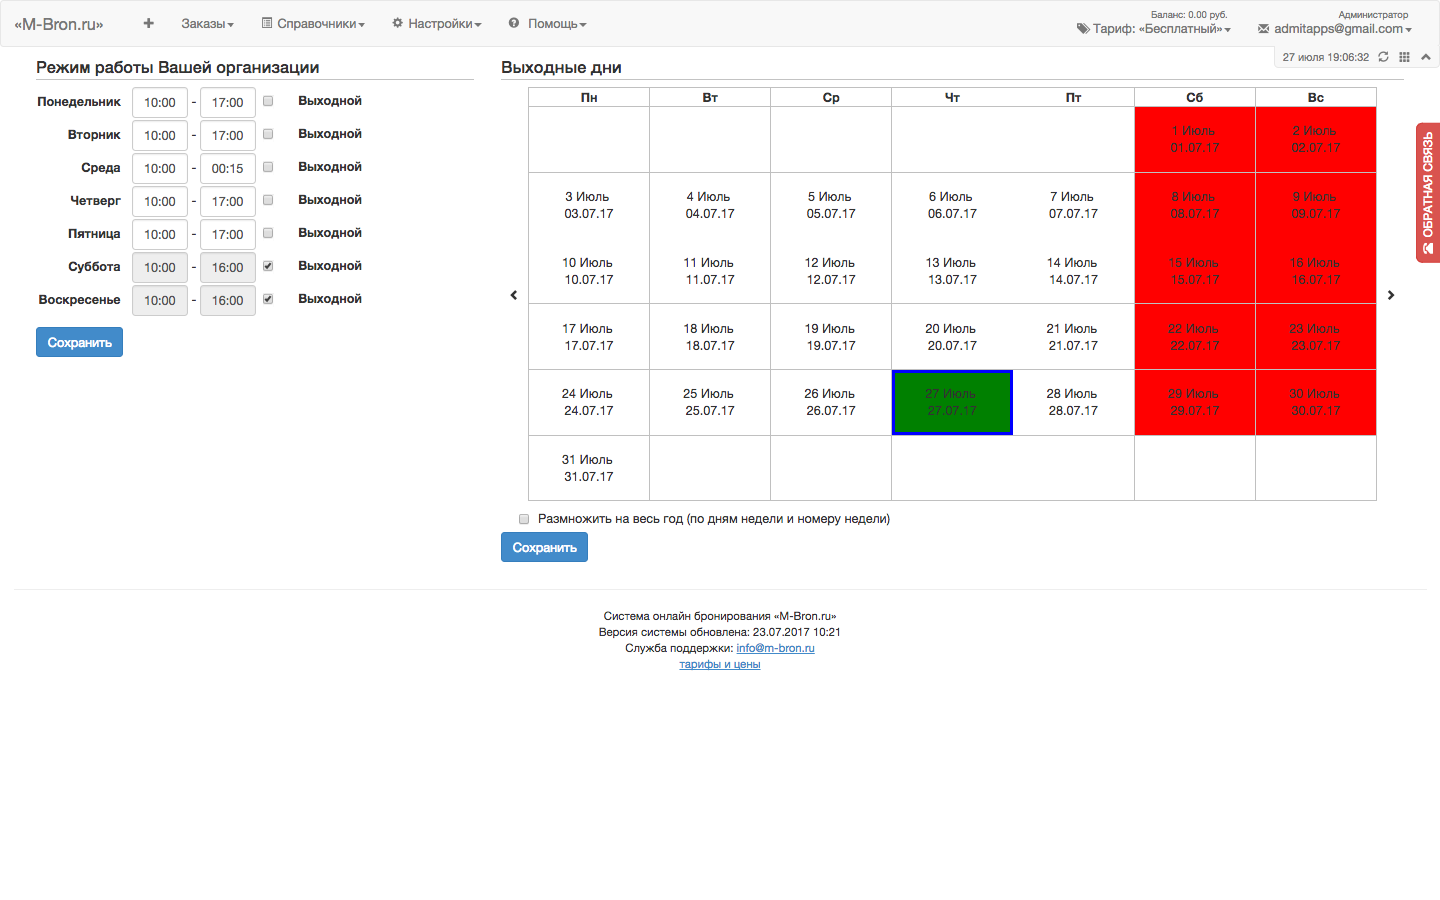Open the Заказы menu

pos(207,24)
